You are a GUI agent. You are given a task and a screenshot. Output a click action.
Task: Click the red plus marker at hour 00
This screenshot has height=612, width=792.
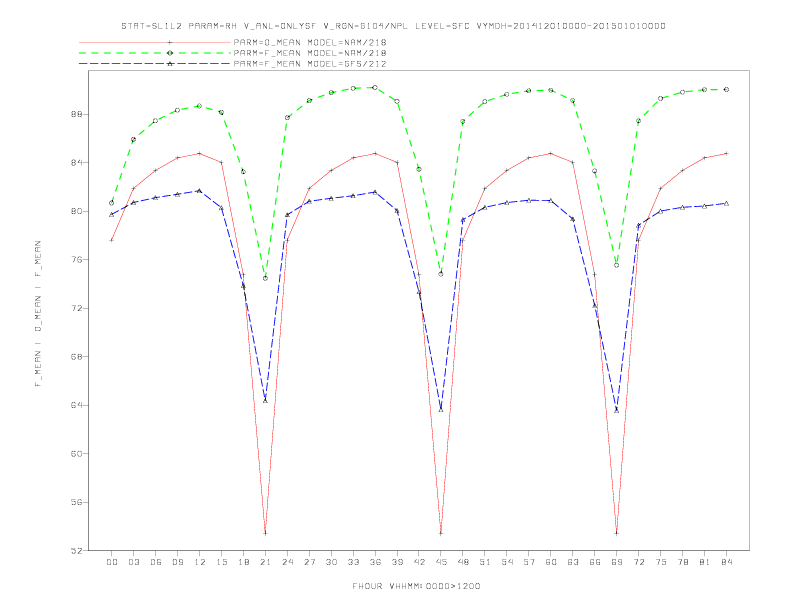click(112, 240)
